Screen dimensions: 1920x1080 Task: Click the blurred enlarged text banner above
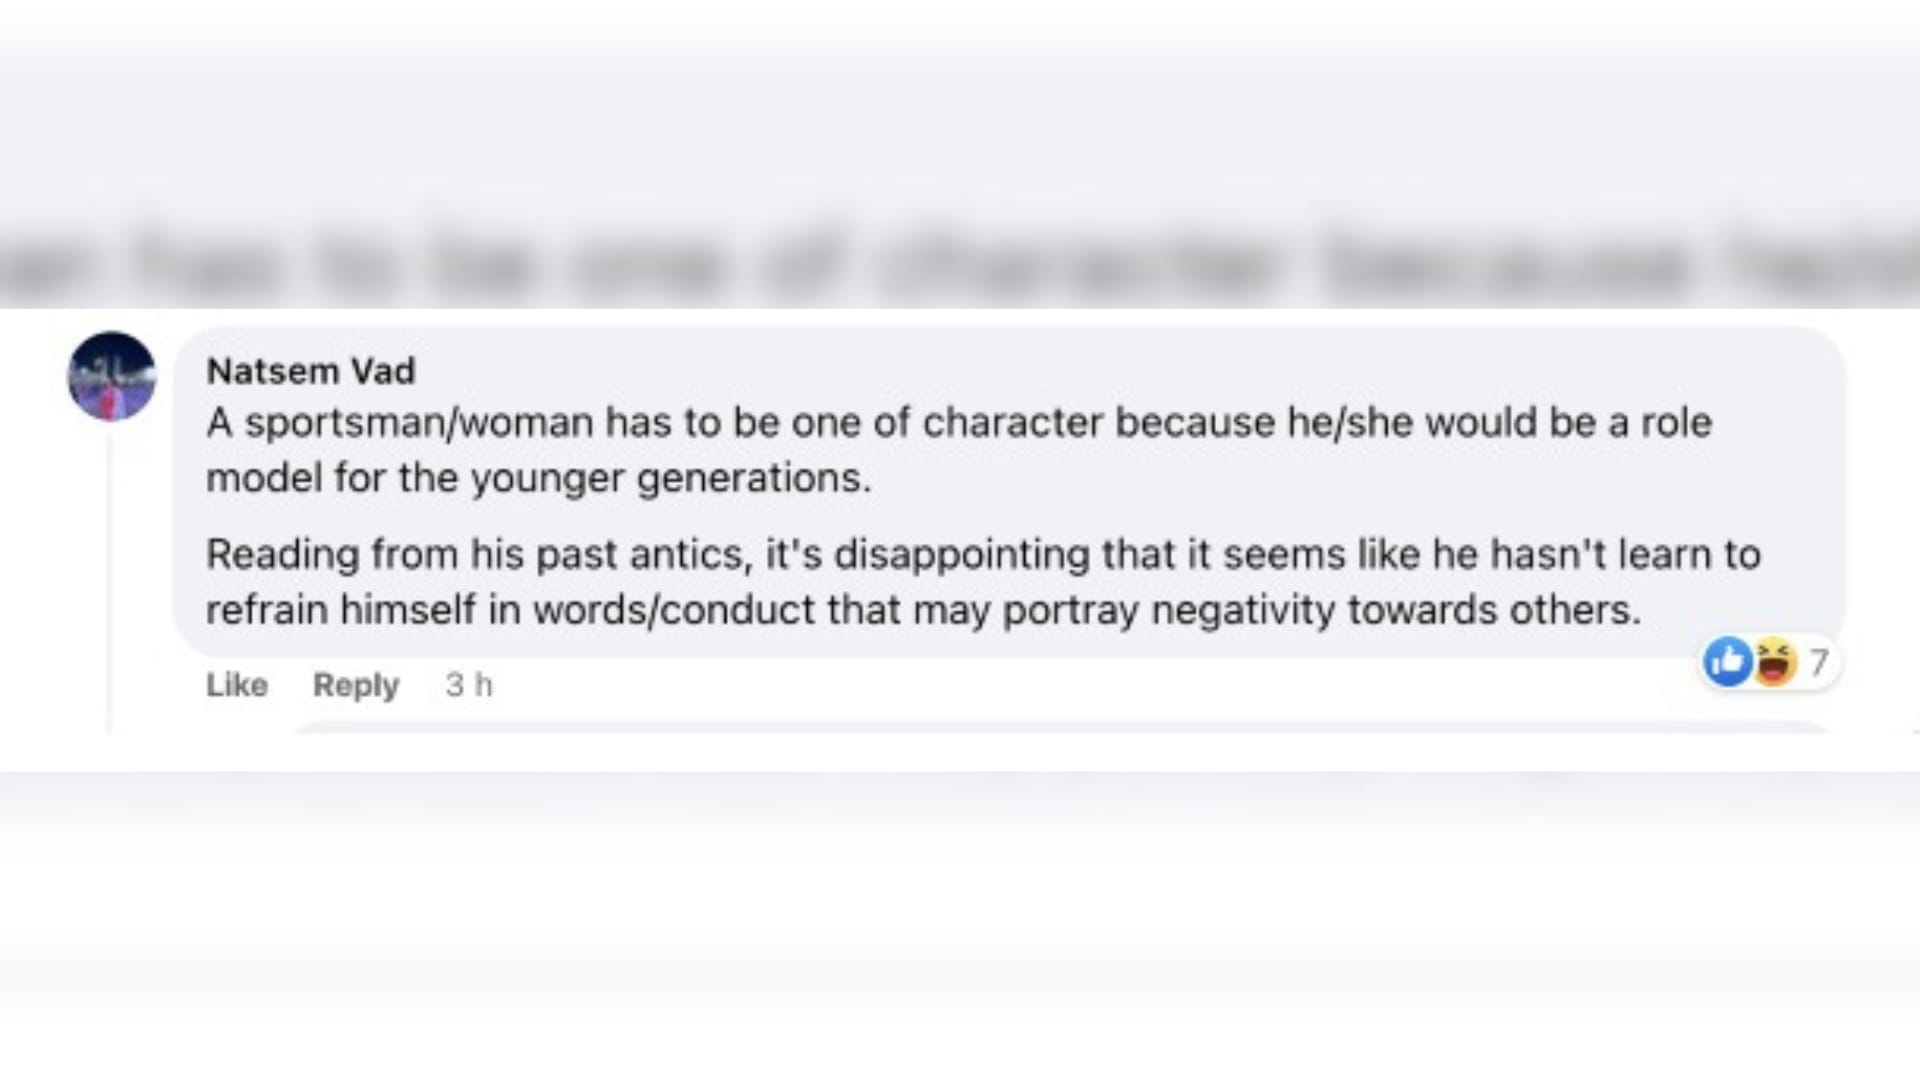click(x=960, y=264)
